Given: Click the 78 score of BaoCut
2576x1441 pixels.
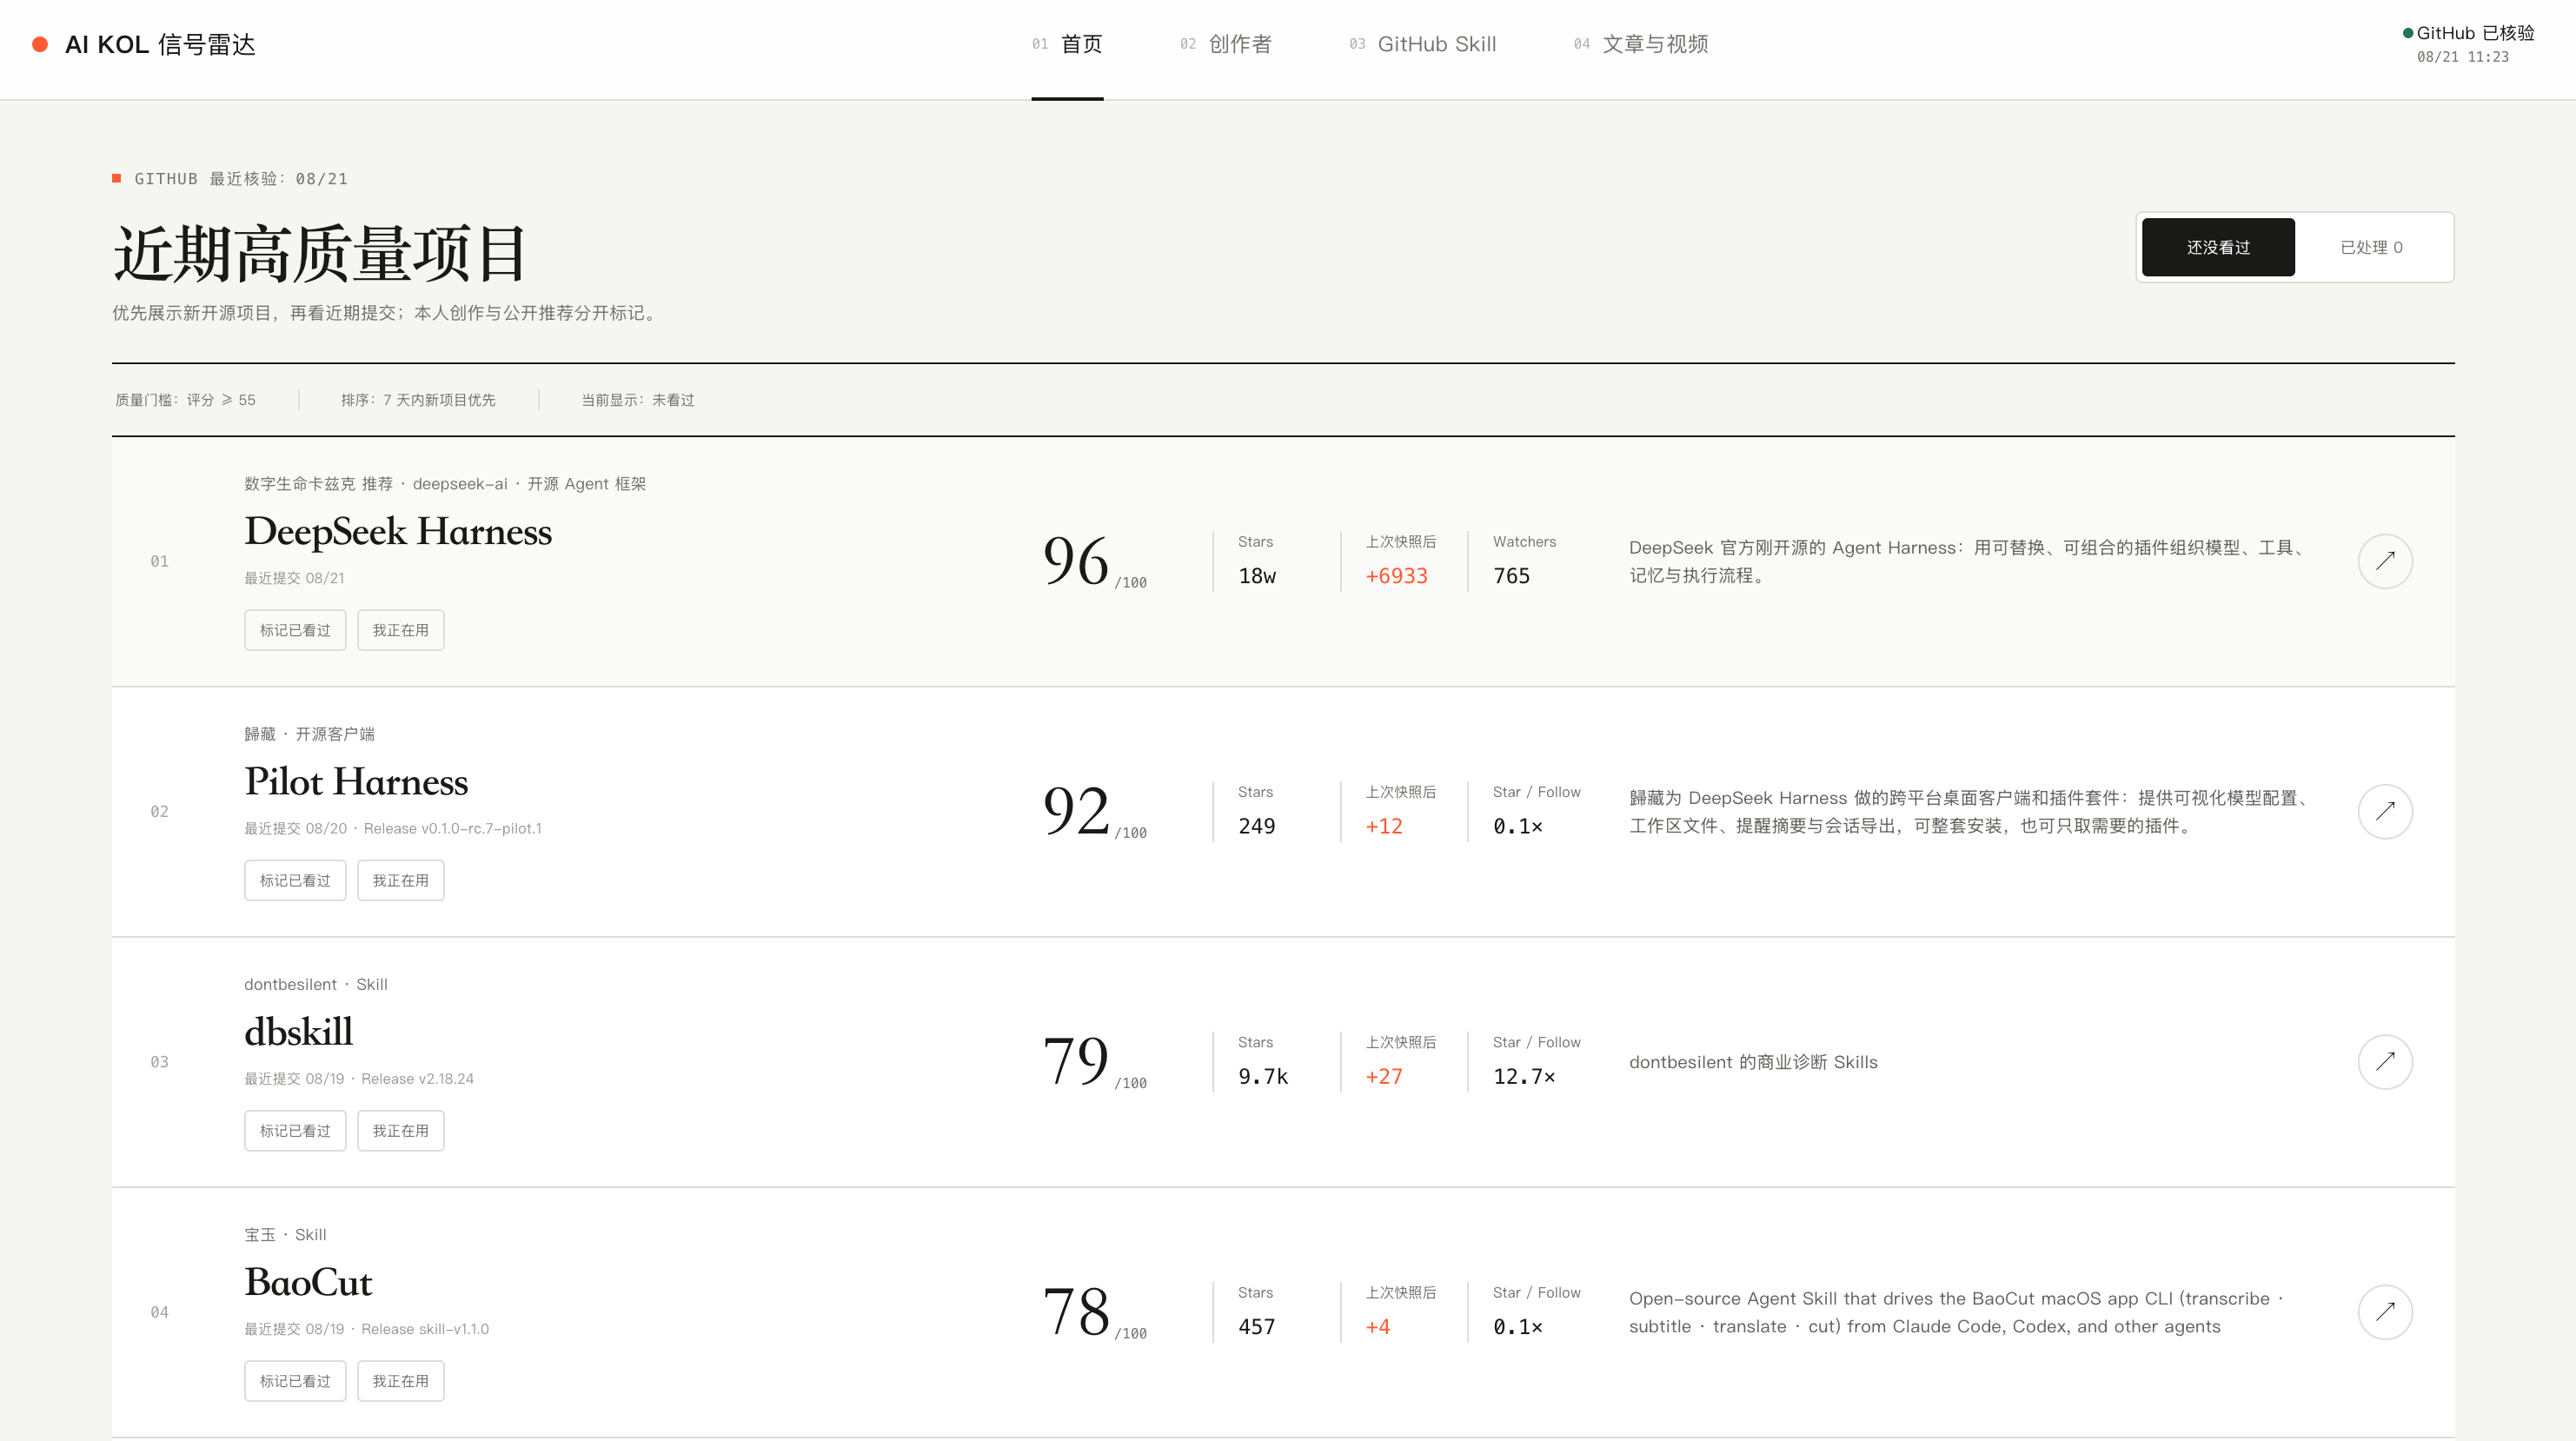Looking at the screenshot, I should 1076,1311.
